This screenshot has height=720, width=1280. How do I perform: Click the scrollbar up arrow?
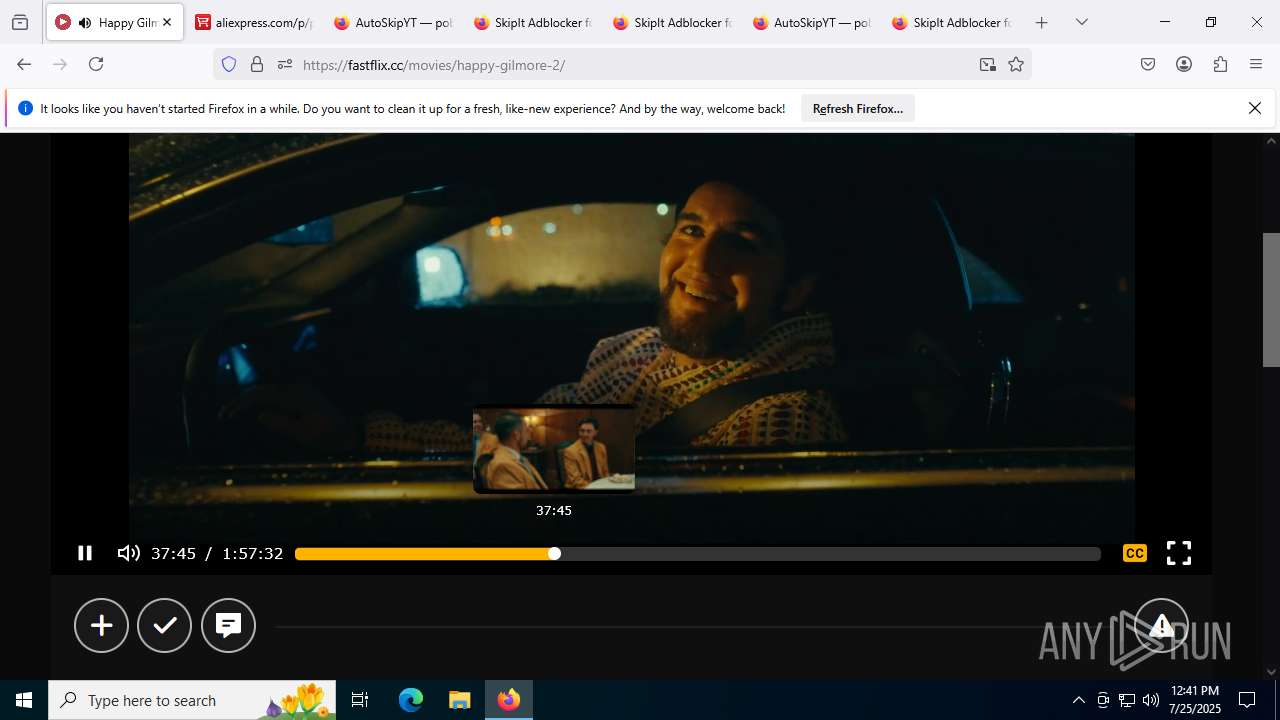(x=1271, y=141)
